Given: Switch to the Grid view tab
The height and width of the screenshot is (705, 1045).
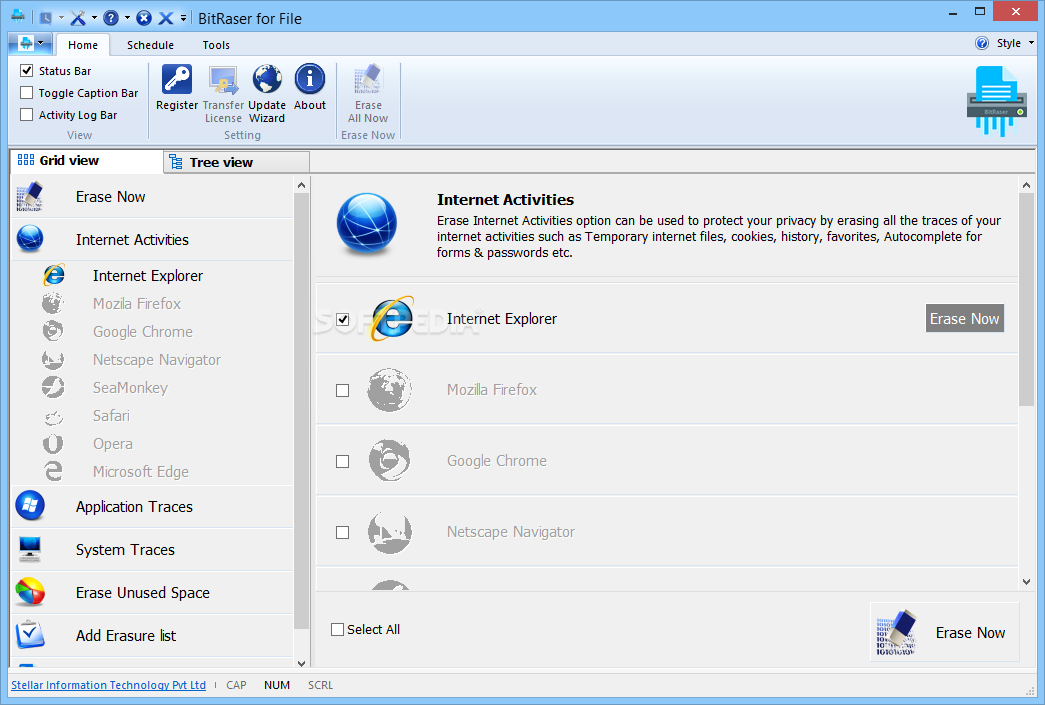Looking at the screenshot, I should pyautogui.click(x=87, y=161).
